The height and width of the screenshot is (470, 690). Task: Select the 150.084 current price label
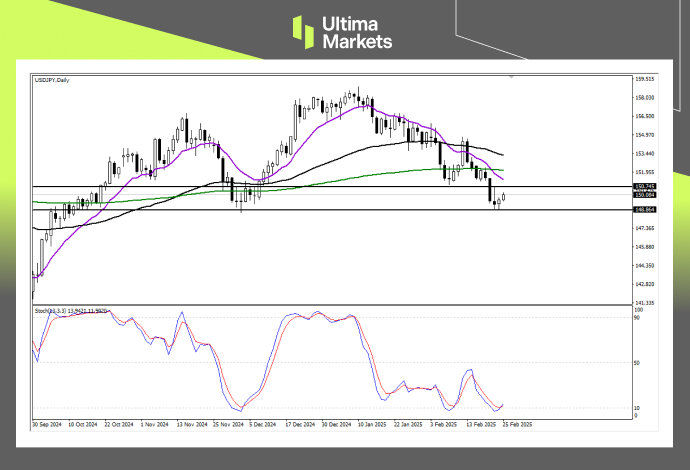point(643,195)
